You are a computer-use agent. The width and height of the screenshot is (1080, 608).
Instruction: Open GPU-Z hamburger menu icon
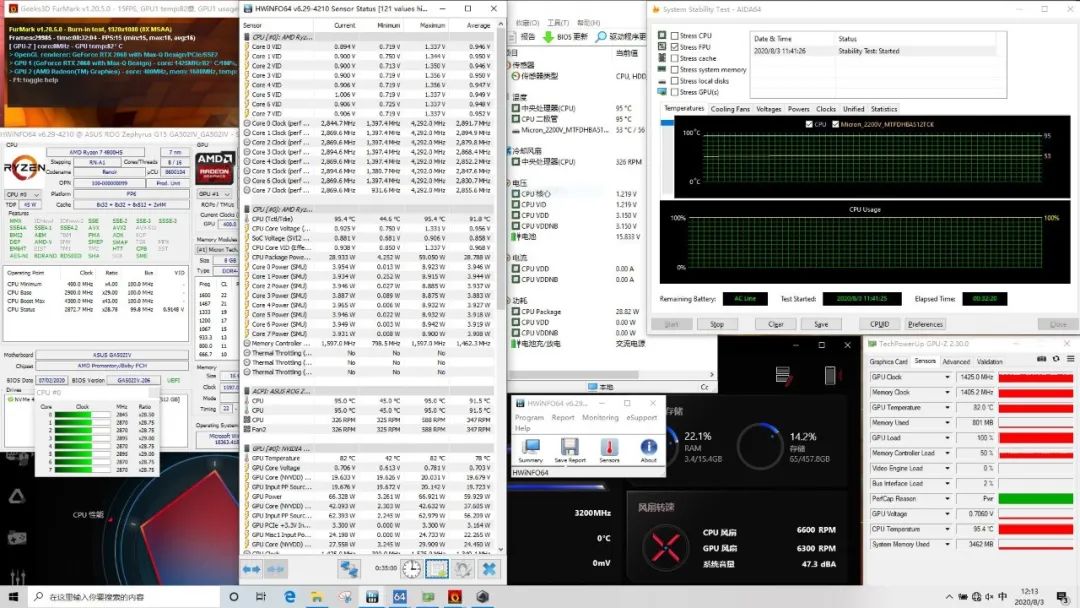pyautogui.click(x=1070, y=359)
